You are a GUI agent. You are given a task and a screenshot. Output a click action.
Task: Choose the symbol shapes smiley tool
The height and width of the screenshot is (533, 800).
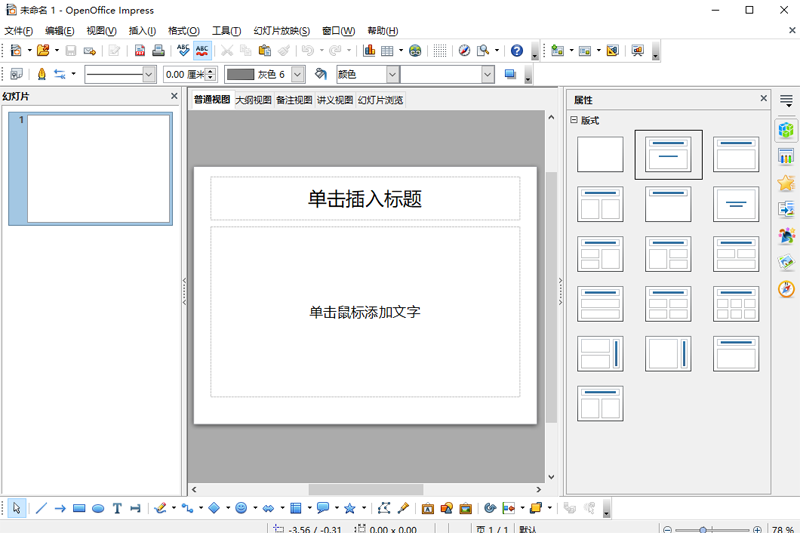coord(241,508)
